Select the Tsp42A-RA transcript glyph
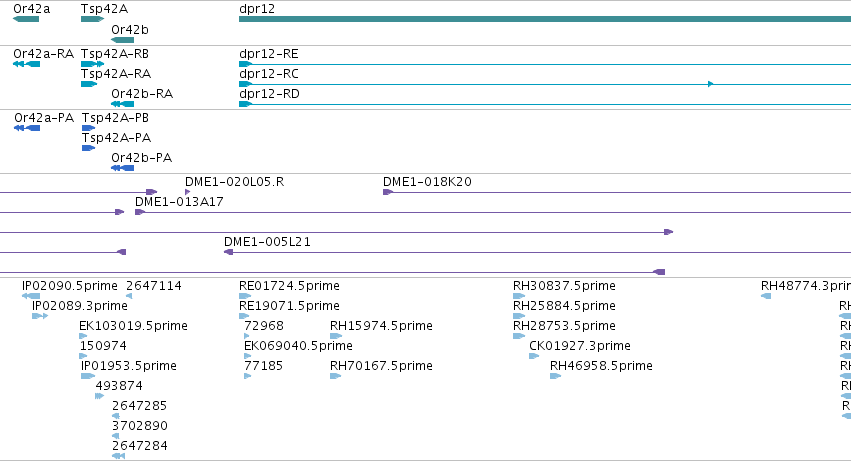 click(89, 84)
